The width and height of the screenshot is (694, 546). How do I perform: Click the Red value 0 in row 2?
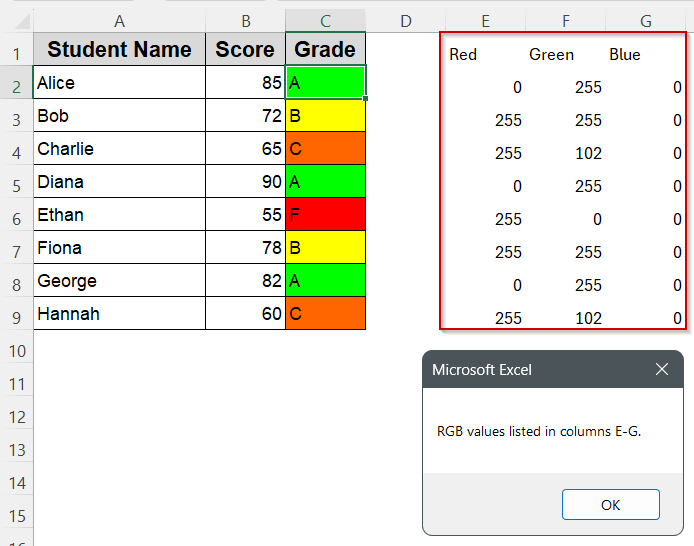tap(517, 88)
